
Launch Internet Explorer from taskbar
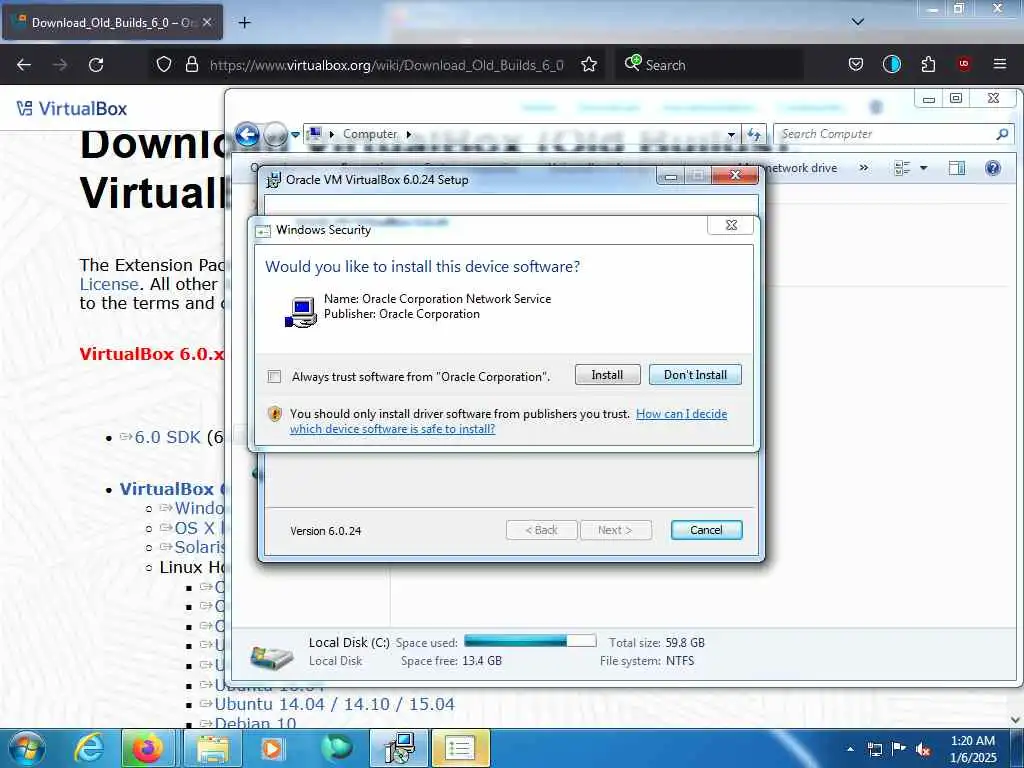coord(89,748)
